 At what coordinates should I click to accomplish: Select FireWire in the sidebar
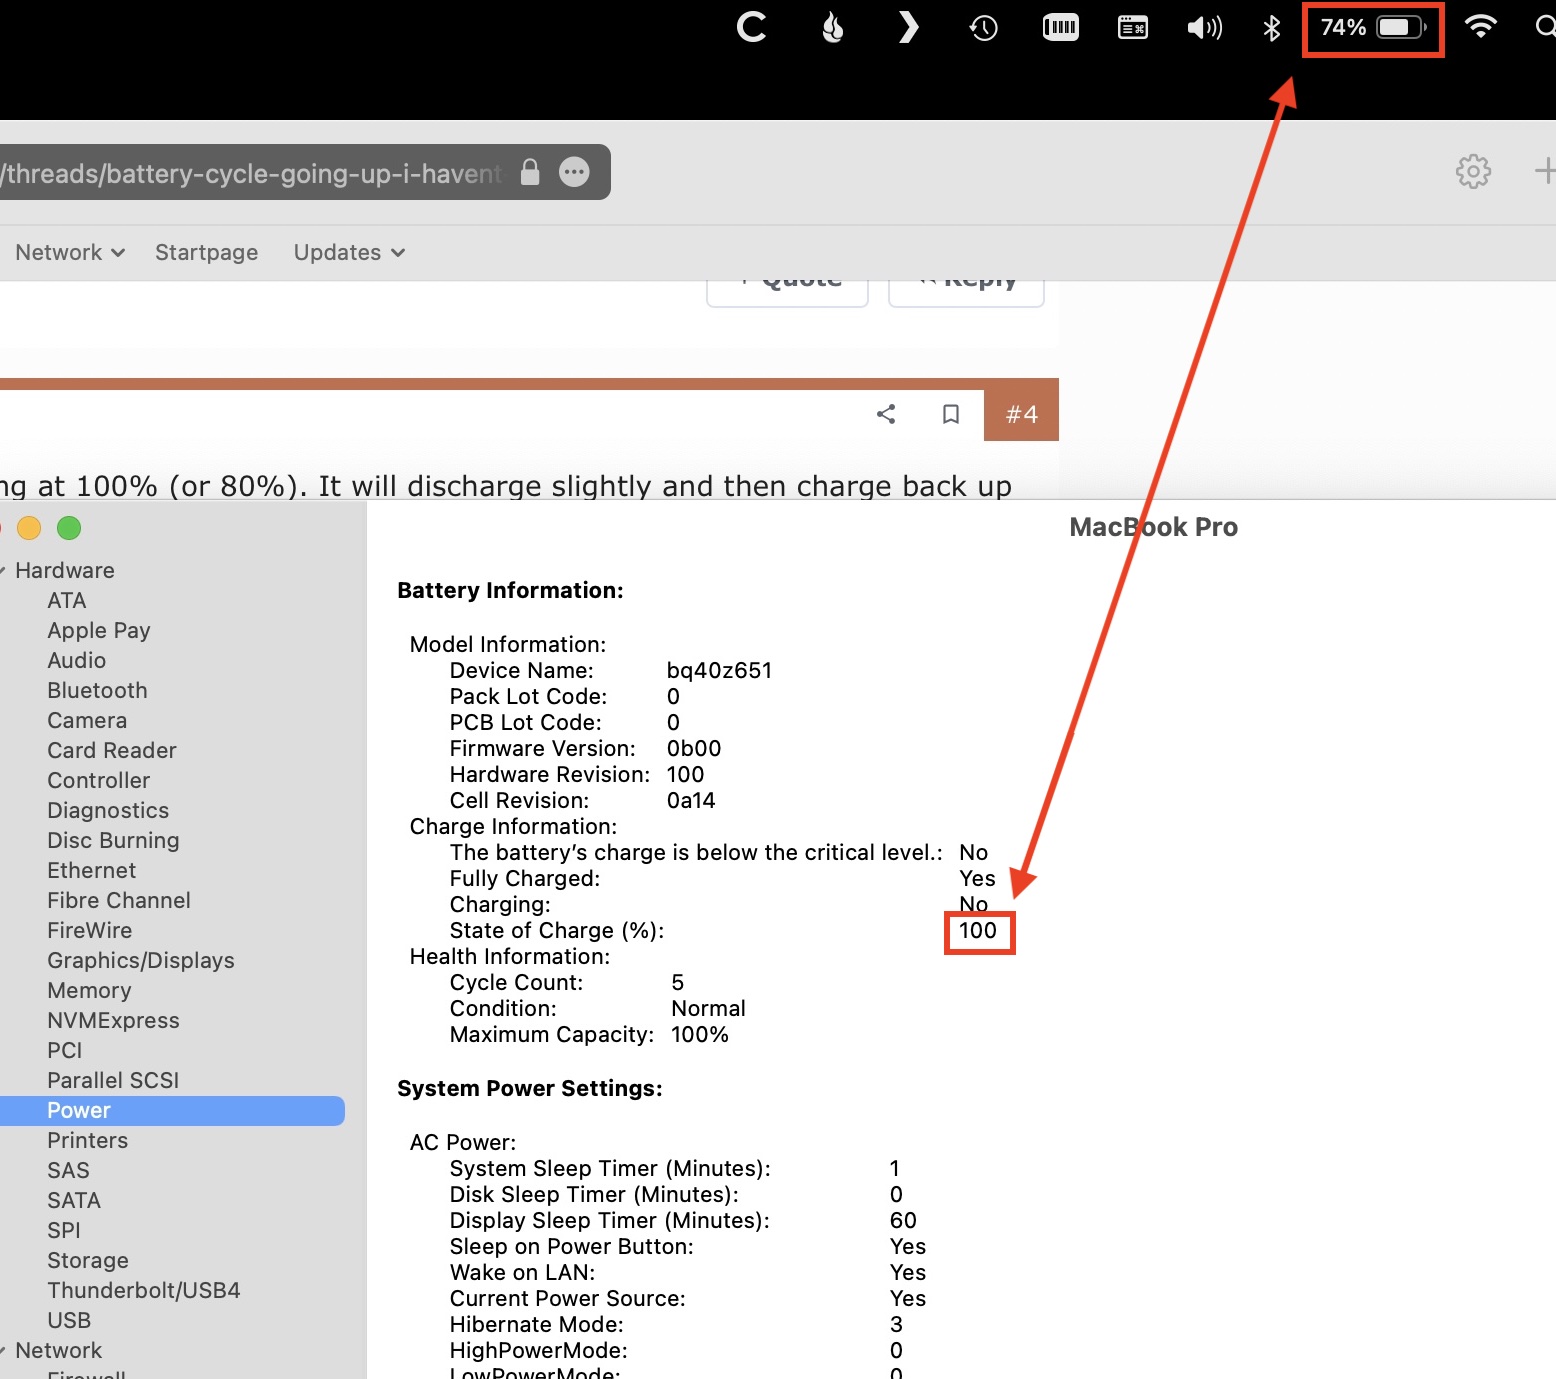[90, 930]
